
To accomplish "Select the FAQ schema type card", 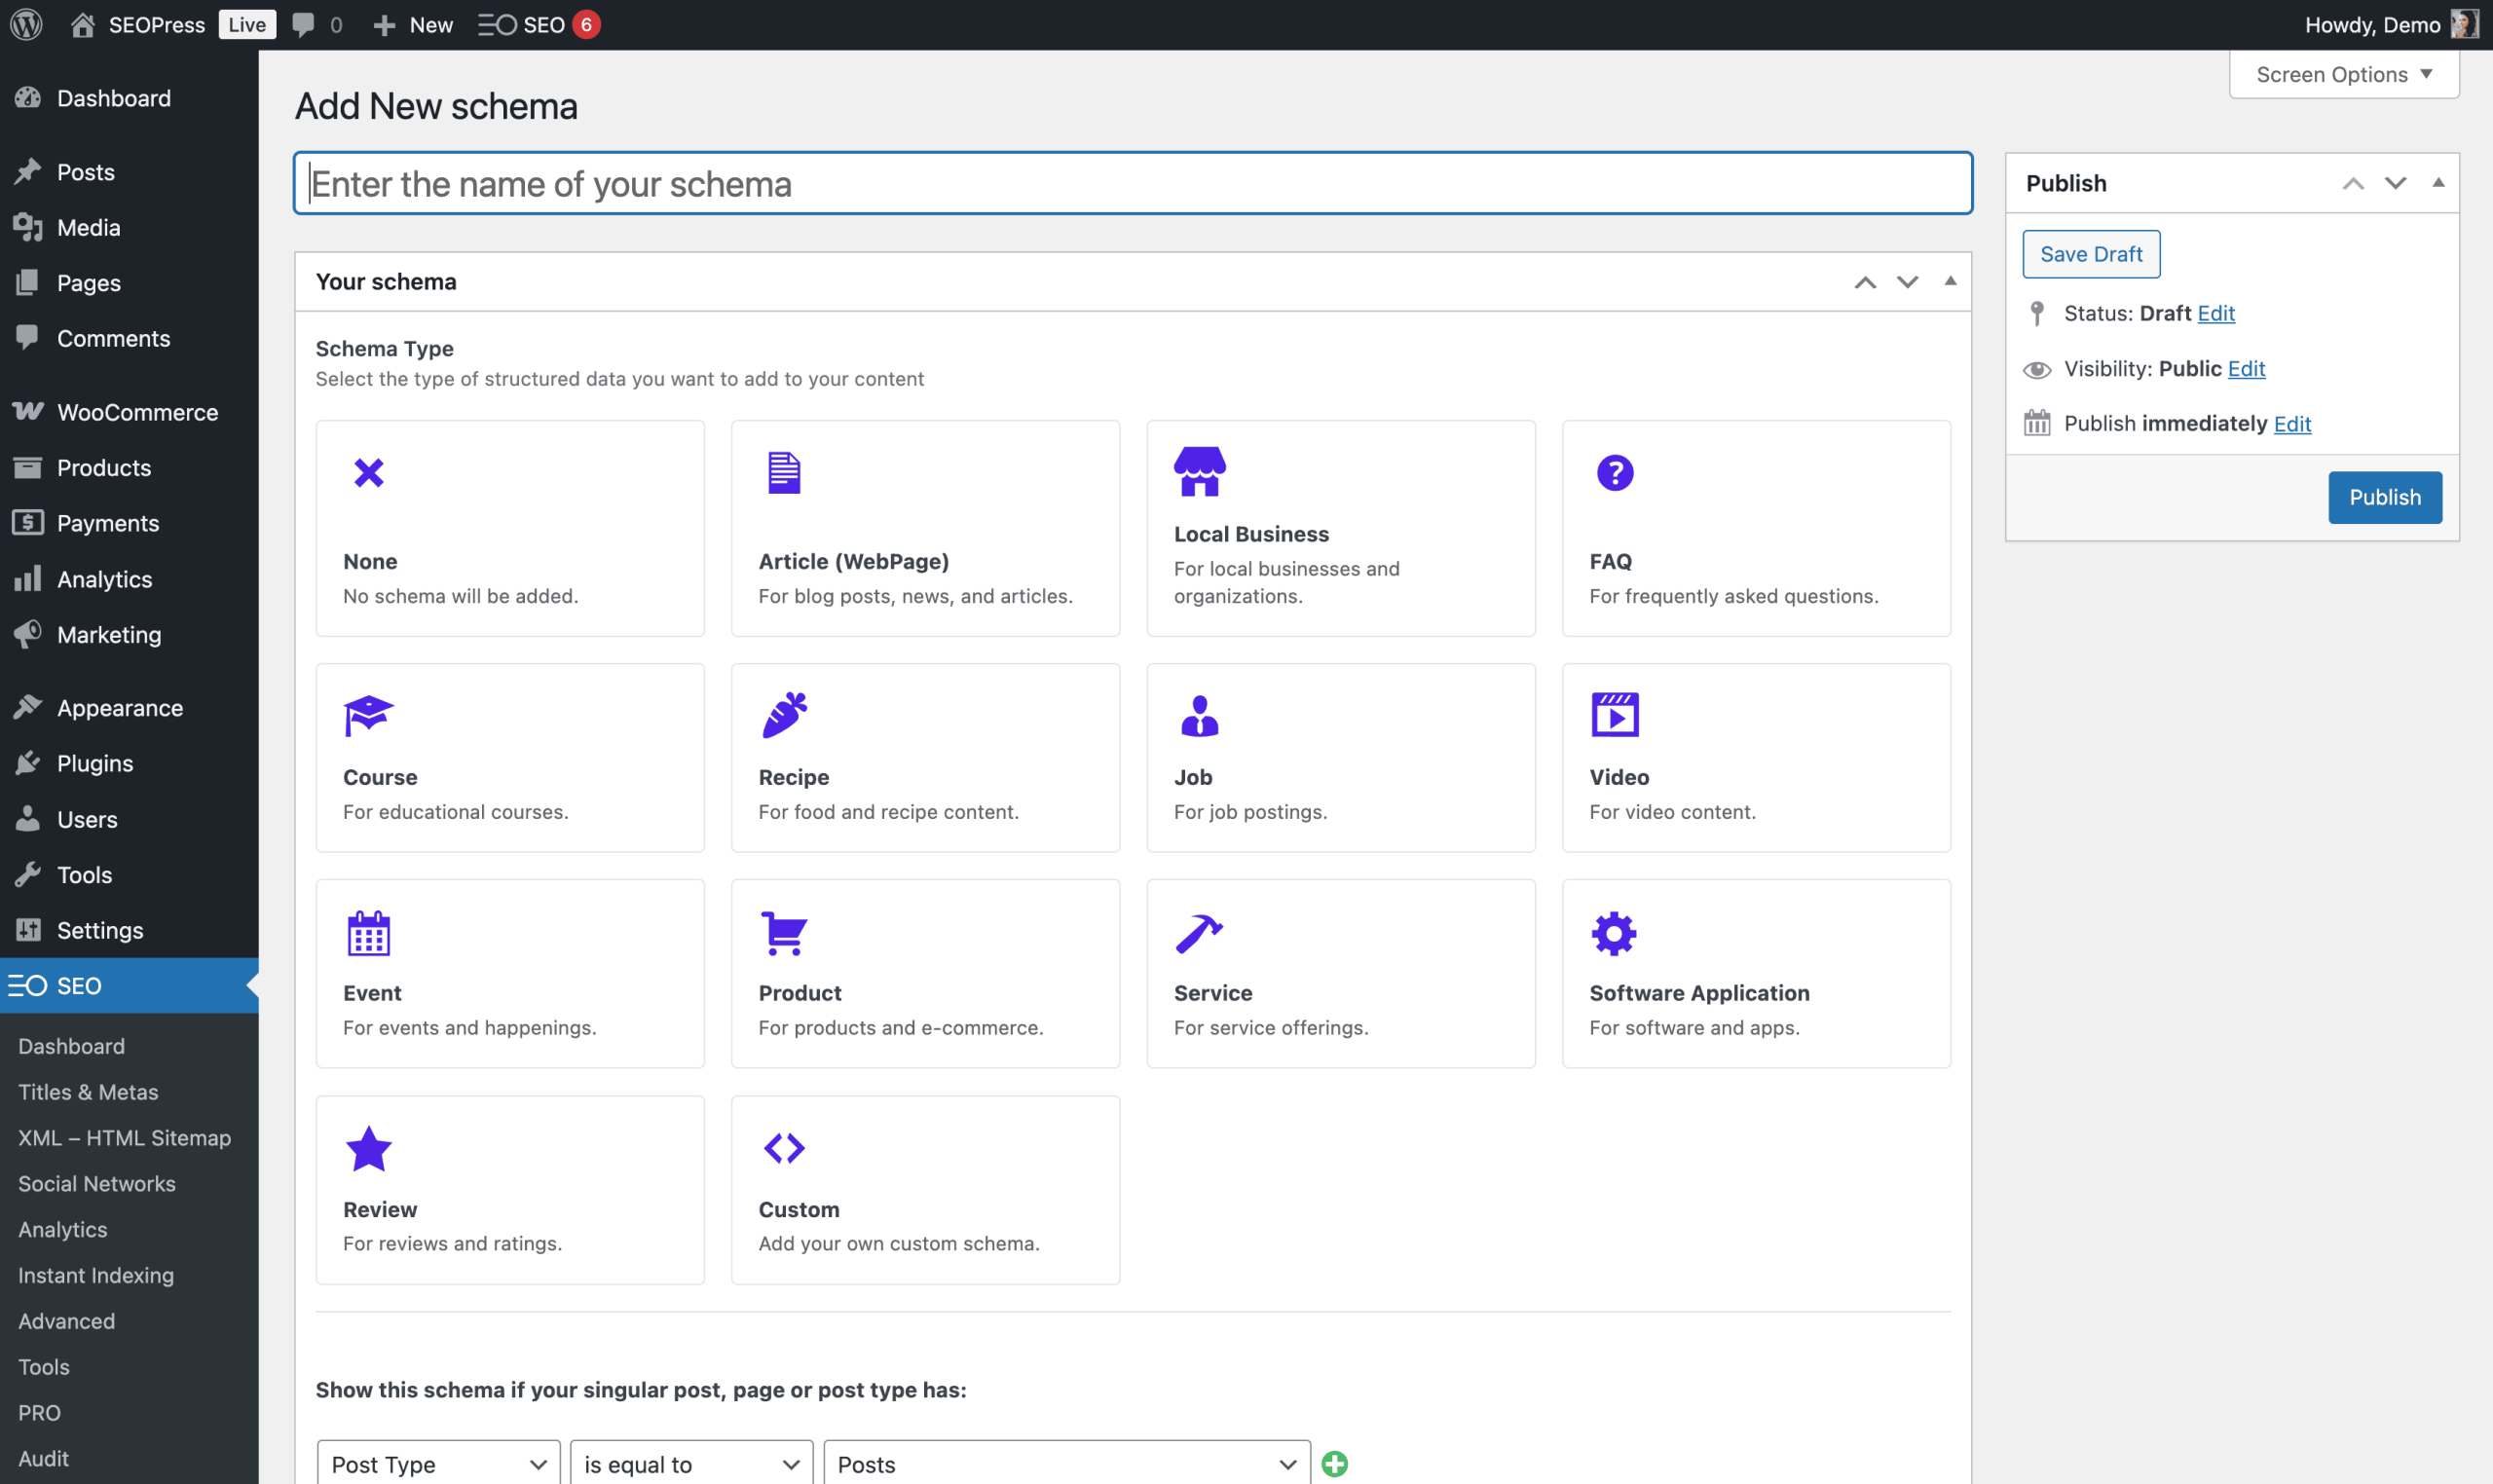I will (x=1755, y=528).
